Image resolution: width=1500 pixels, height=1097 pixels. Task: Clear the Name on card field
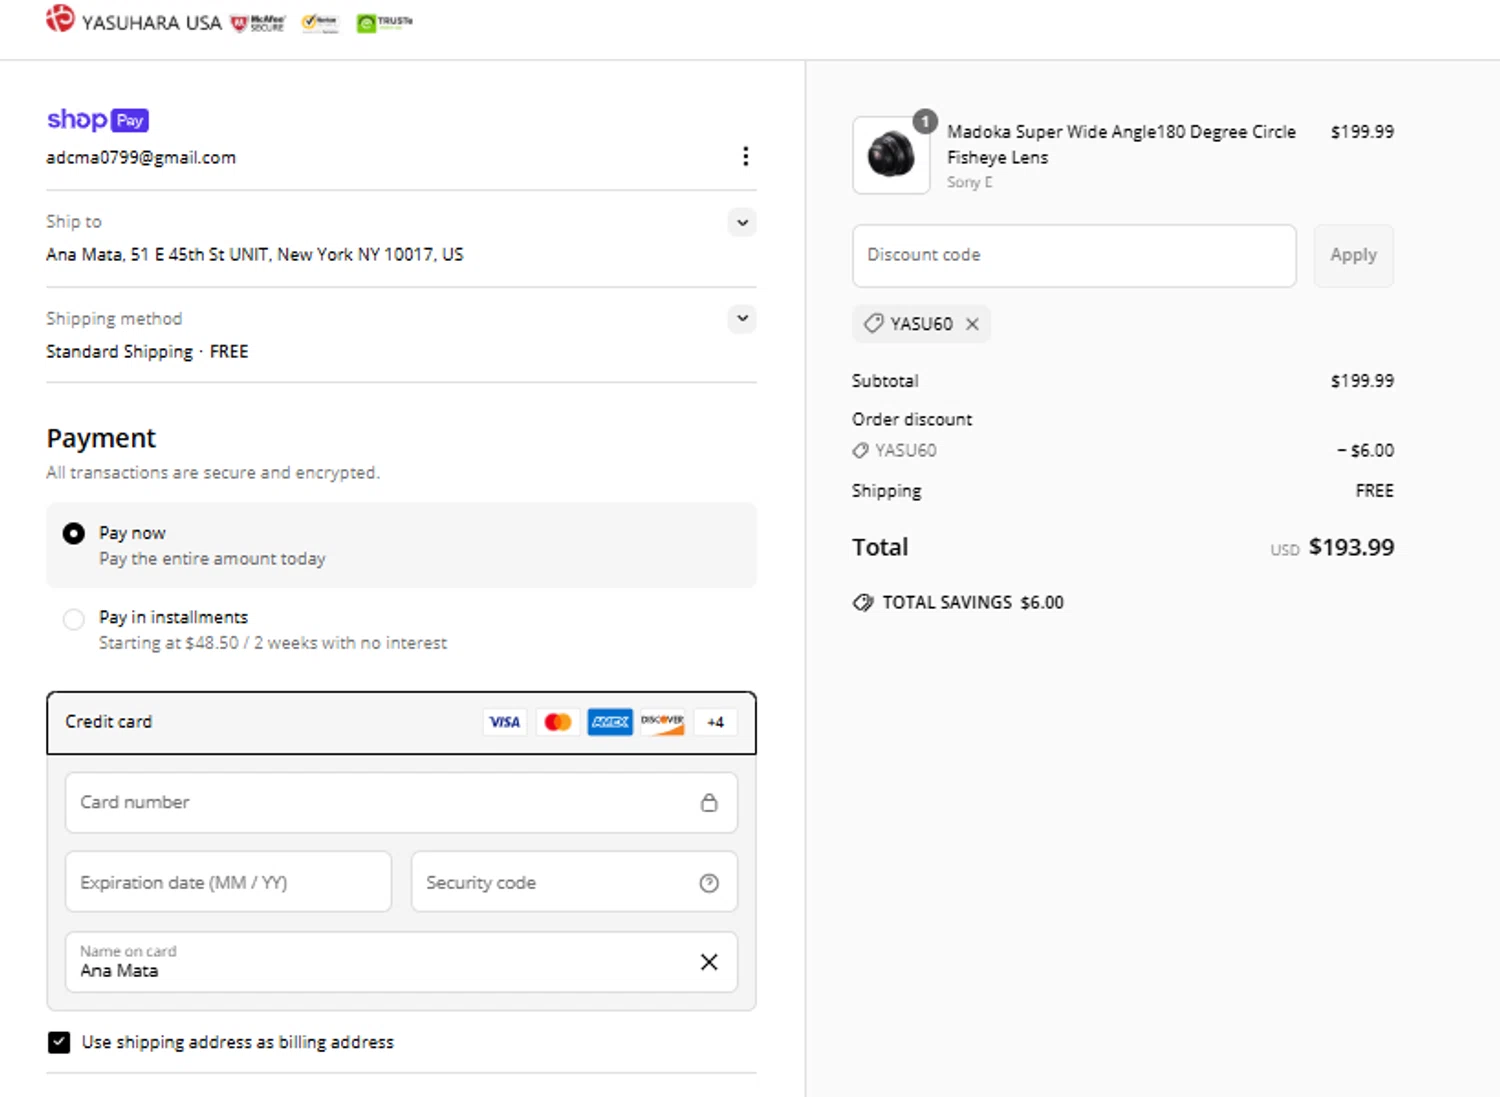point(709,962)
